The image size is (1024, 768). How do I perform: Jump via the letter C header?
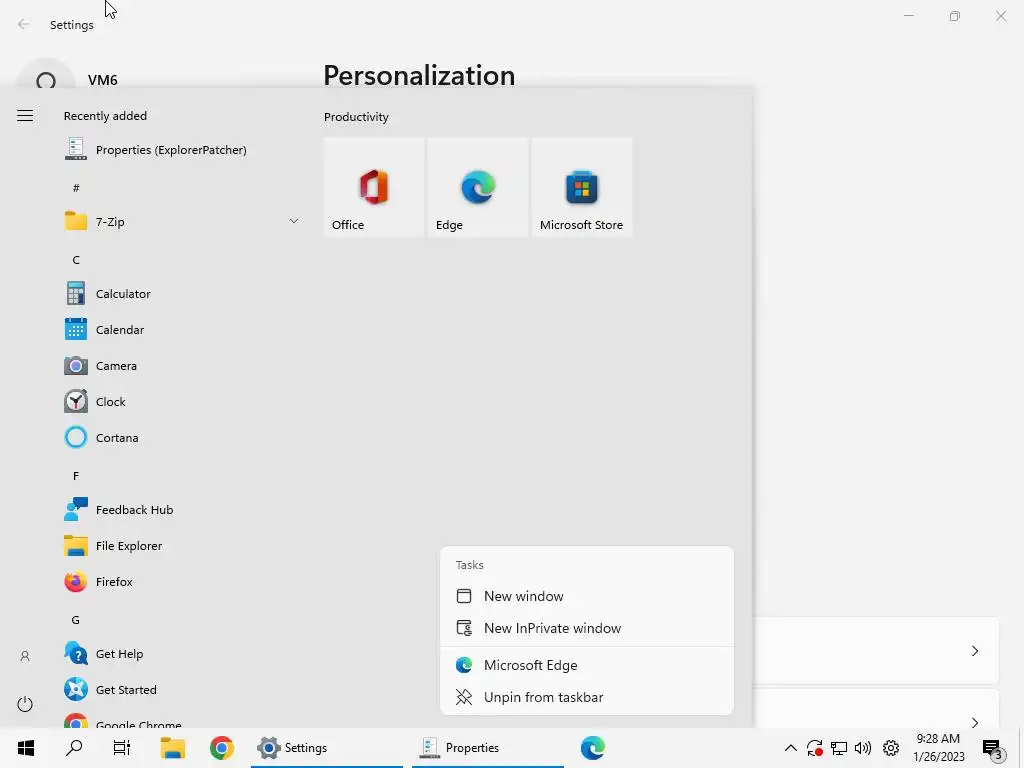[76, 260]
